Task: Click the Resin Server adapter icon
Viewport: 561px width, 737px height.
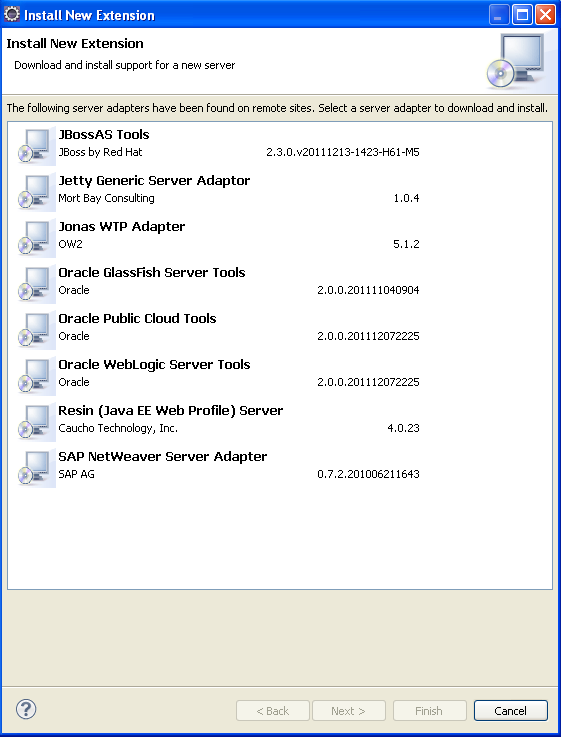Action: 35,422
